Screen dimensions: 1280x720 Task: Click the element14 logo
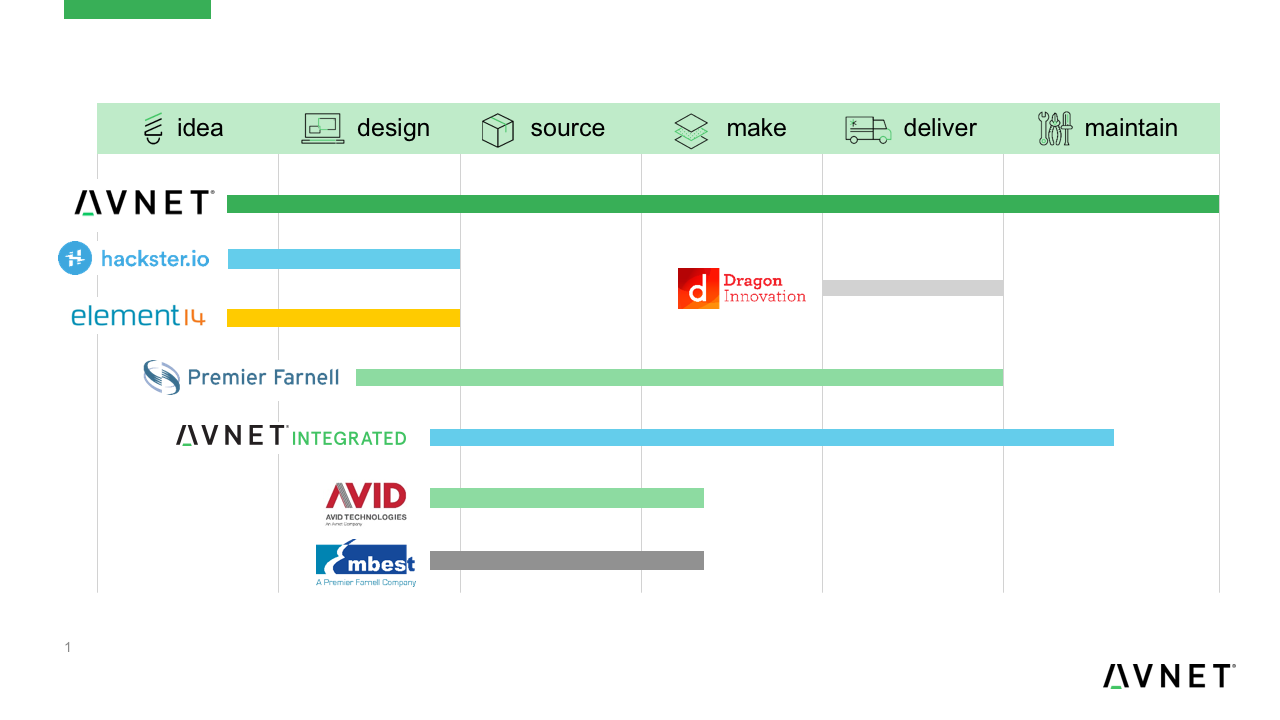point(138,316)
